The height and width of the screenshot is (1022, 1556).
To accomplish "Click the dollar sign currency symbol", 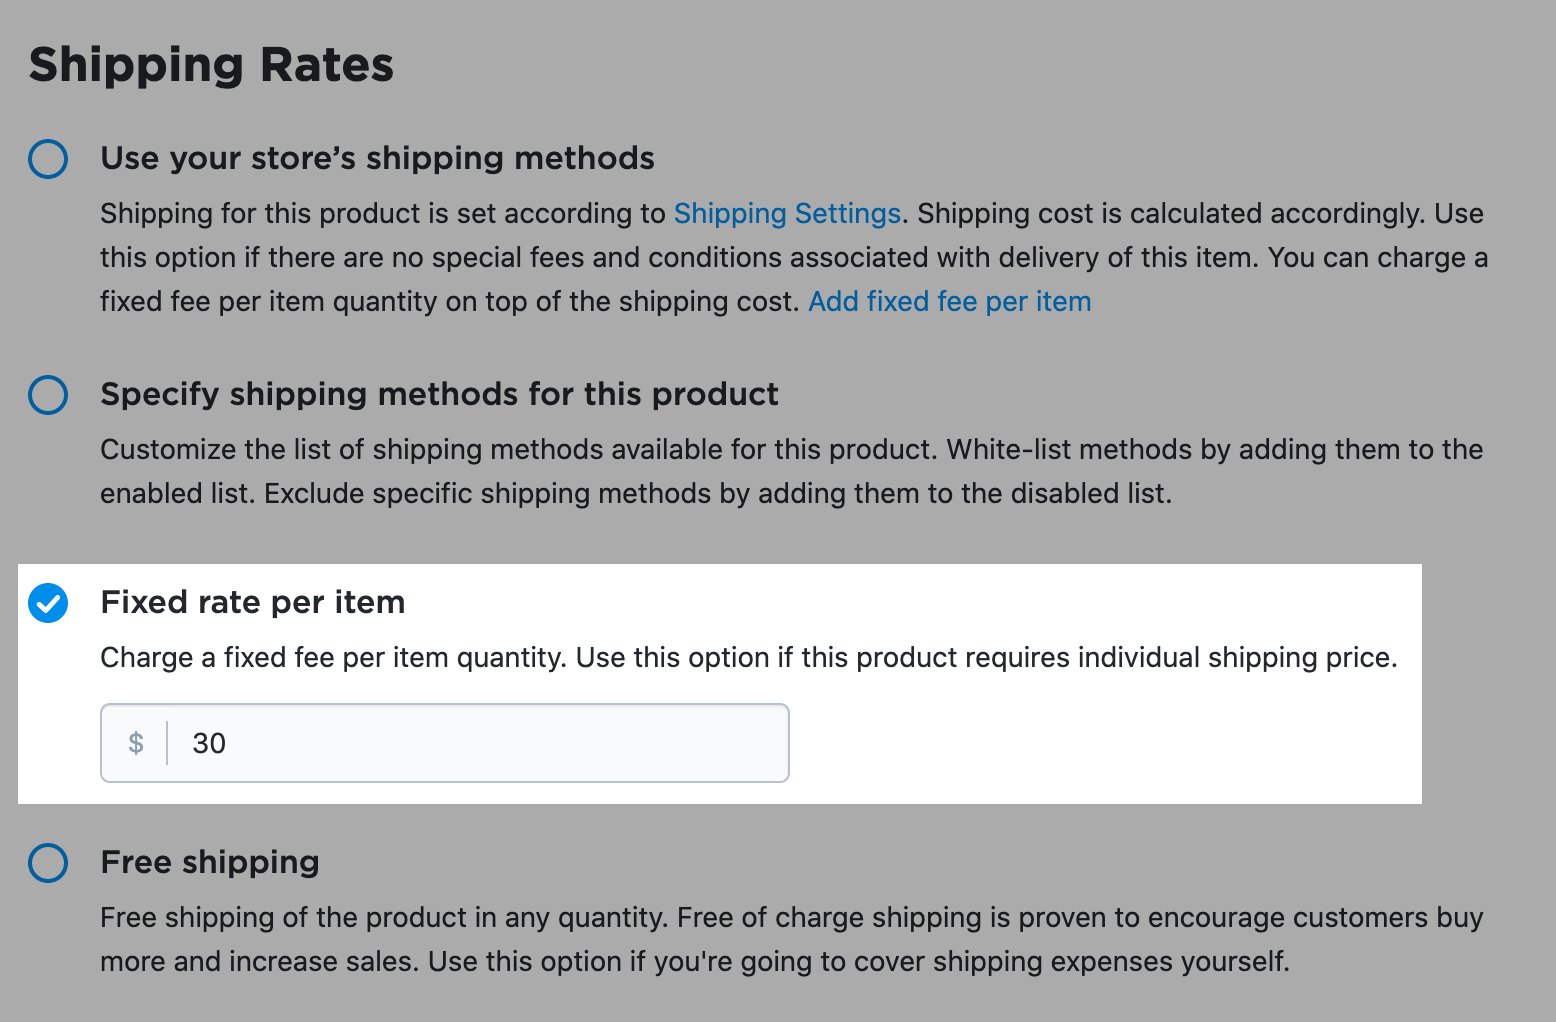I will pyautogui.click(x=136, y=743).
